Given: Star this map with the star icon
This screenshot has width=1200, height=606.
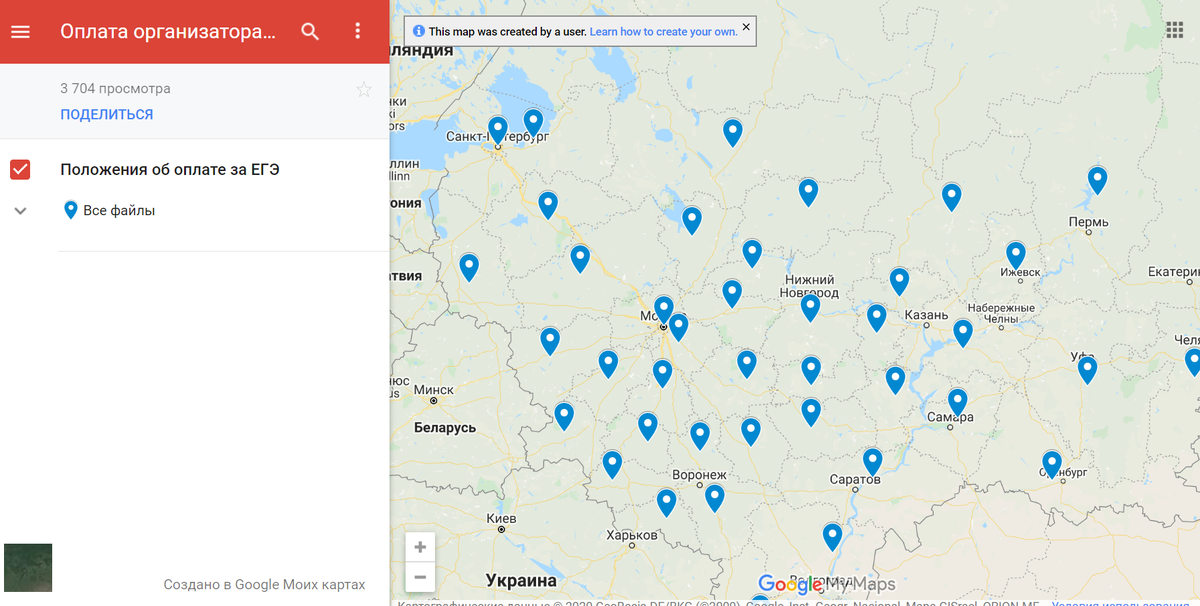Looking at the screenshot, I should pyautogui.click(x=364, y=90).
